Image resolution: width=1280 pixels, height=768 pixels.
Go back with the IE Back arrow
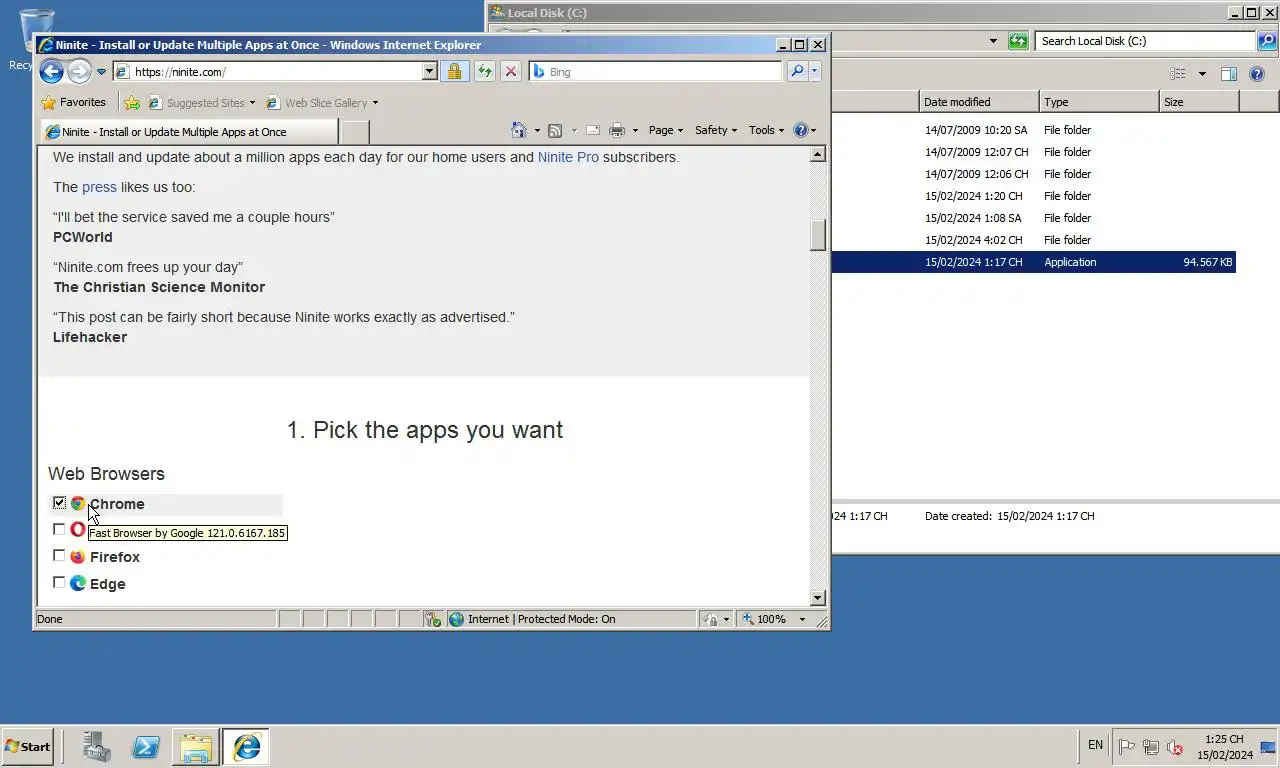51,71
